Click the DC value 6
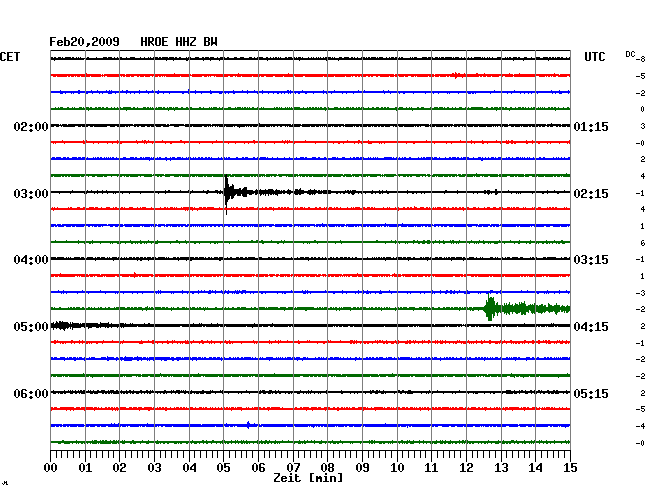The height and width of the screenshot is (494, 650). click(x=643, y=243)
